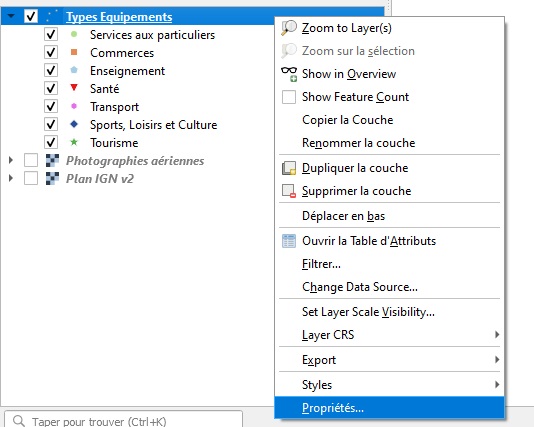Select the Photographies aériennes layer name
Screen dimensions: 534x427
tap(135, 161)
